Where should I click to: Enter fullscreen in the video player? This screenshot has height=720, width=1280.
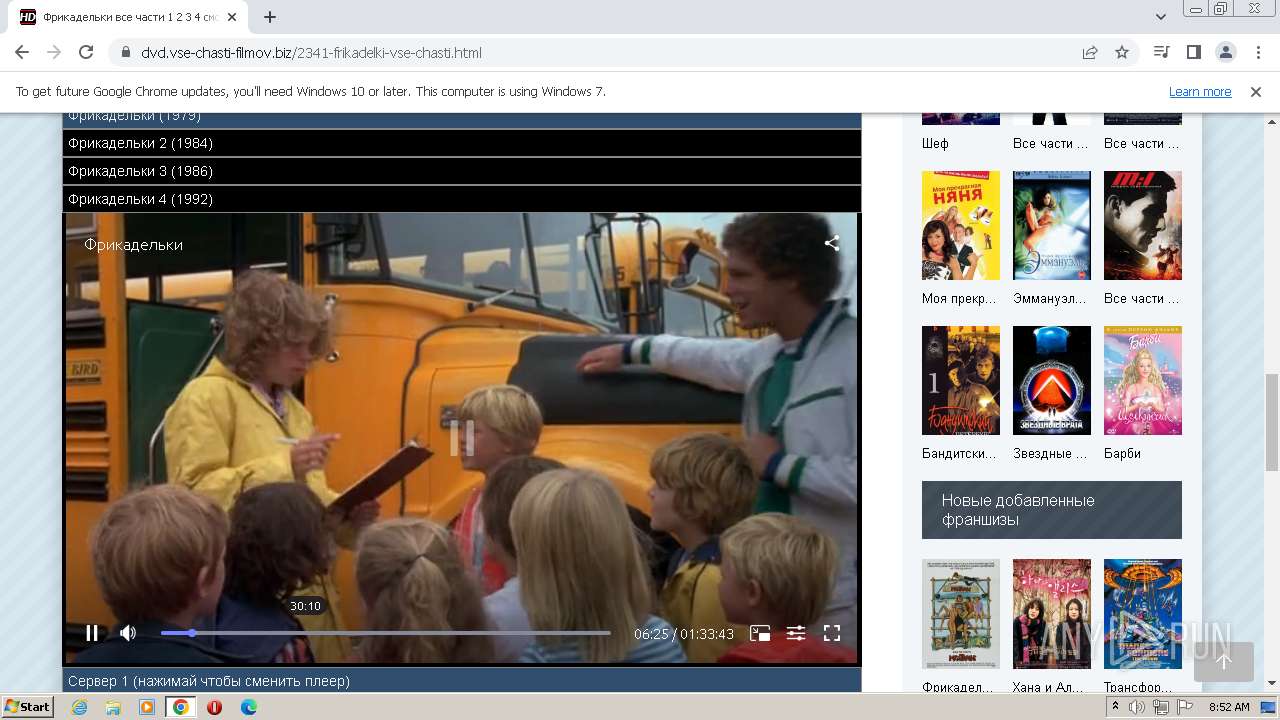(832, 633)
